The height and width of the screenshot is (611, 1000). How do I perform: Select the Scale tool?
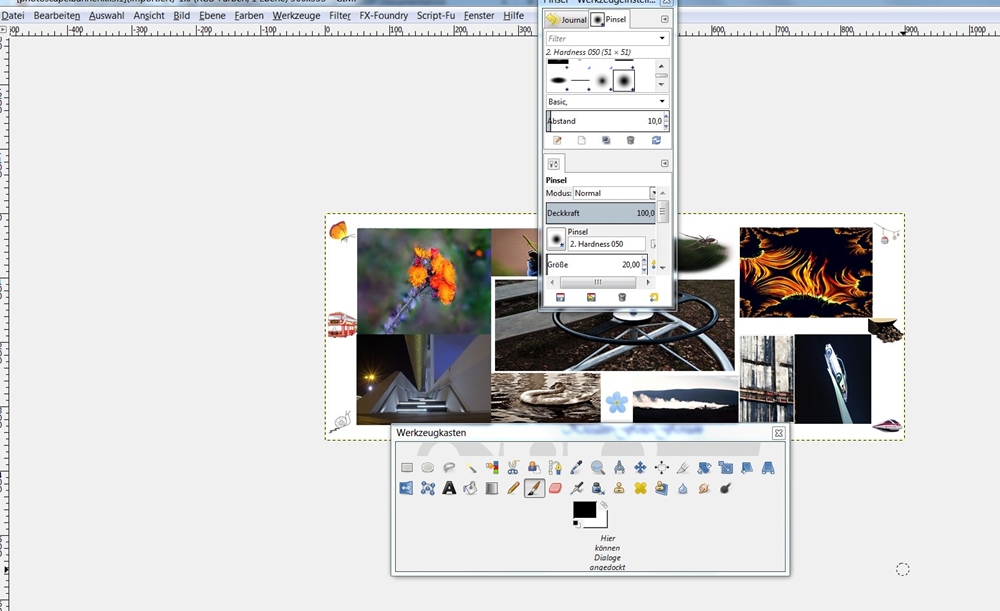coord(726,467)
